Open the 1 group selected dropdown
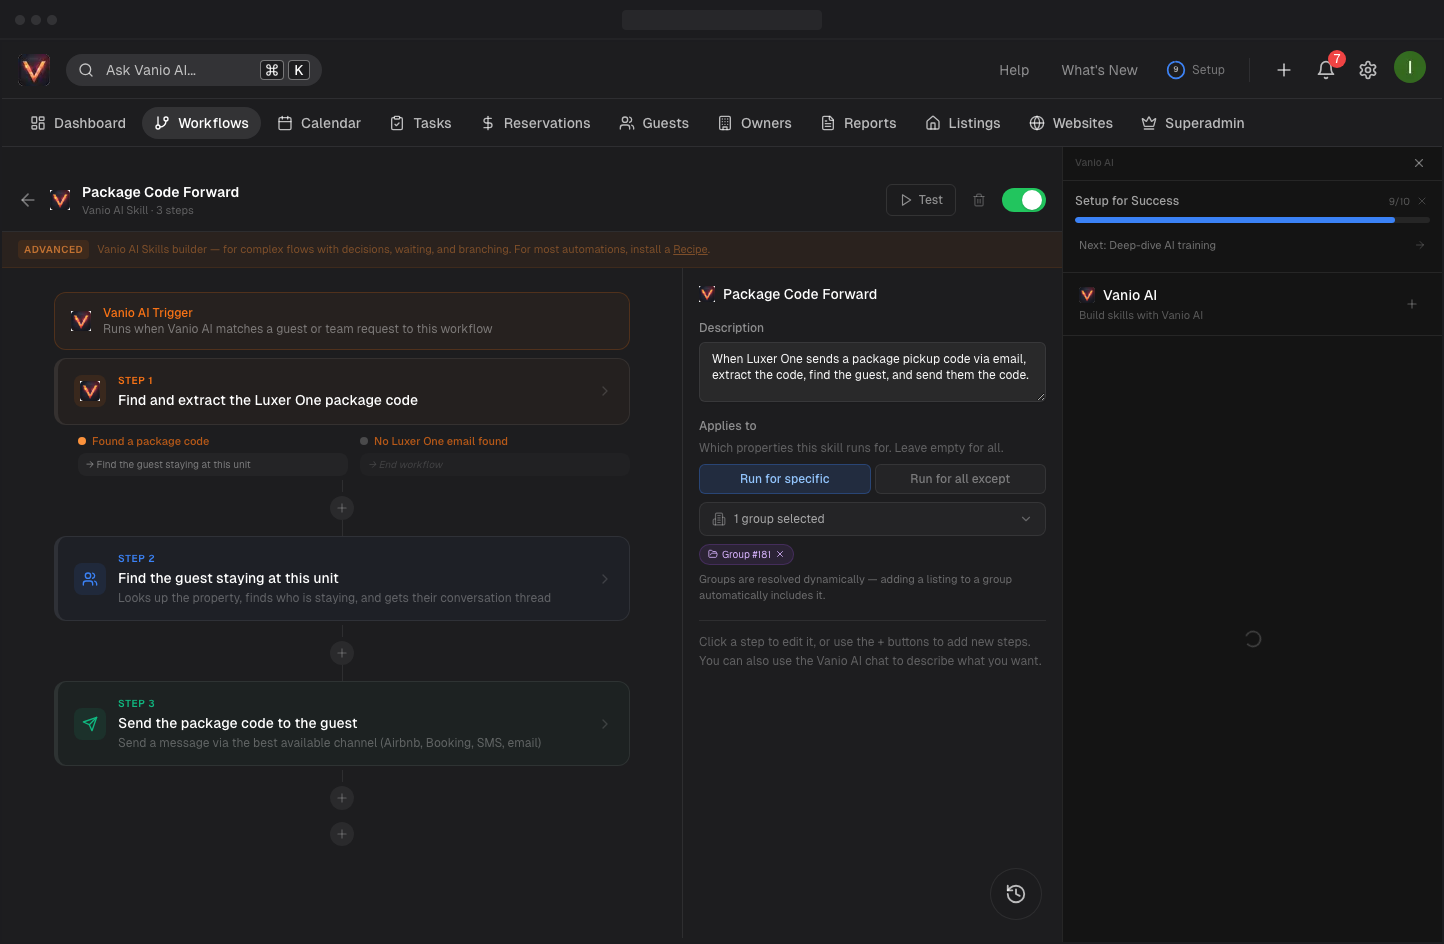This screenshot has height=944, width=1444. [x=871, y=519]
